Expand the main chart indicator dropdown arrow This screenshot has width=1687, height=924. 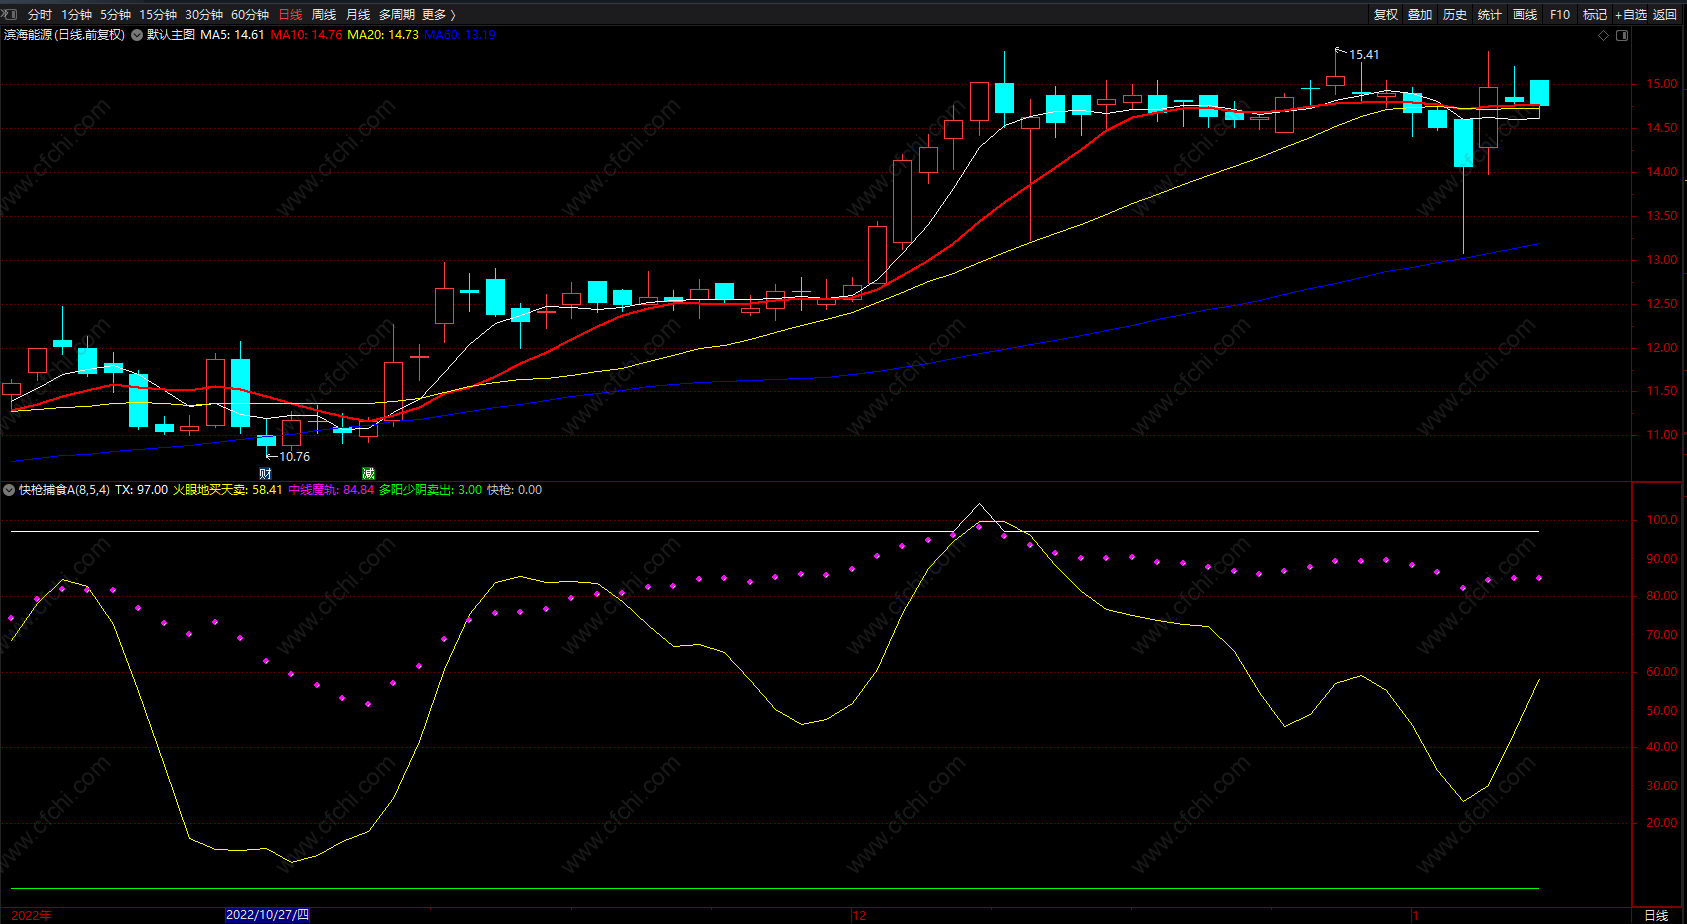[137, 35]
